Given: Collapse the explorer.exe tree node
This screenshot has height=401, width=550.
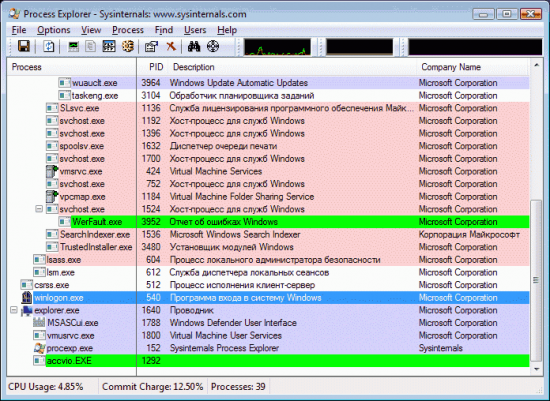Looking at the screenshot, I should point(14,310).
